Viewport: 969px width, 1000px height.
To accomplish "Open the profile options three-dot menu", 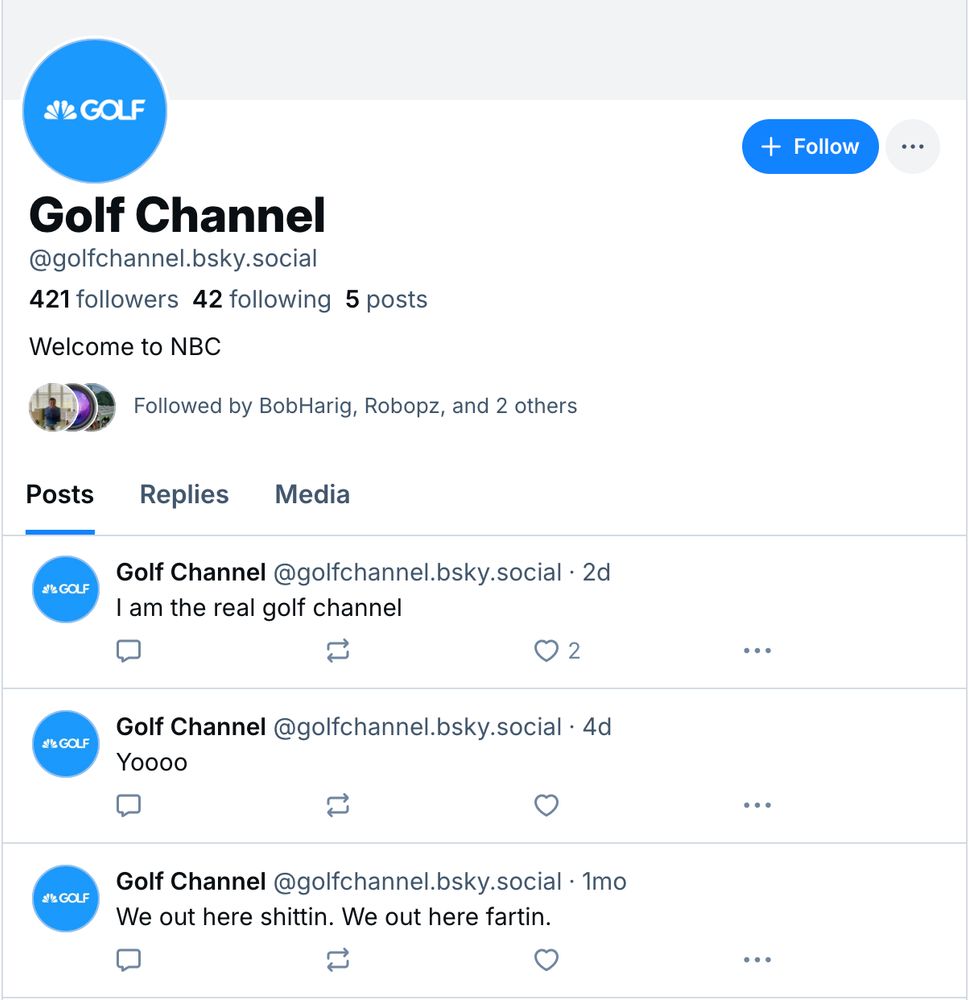I will (912, 147).
